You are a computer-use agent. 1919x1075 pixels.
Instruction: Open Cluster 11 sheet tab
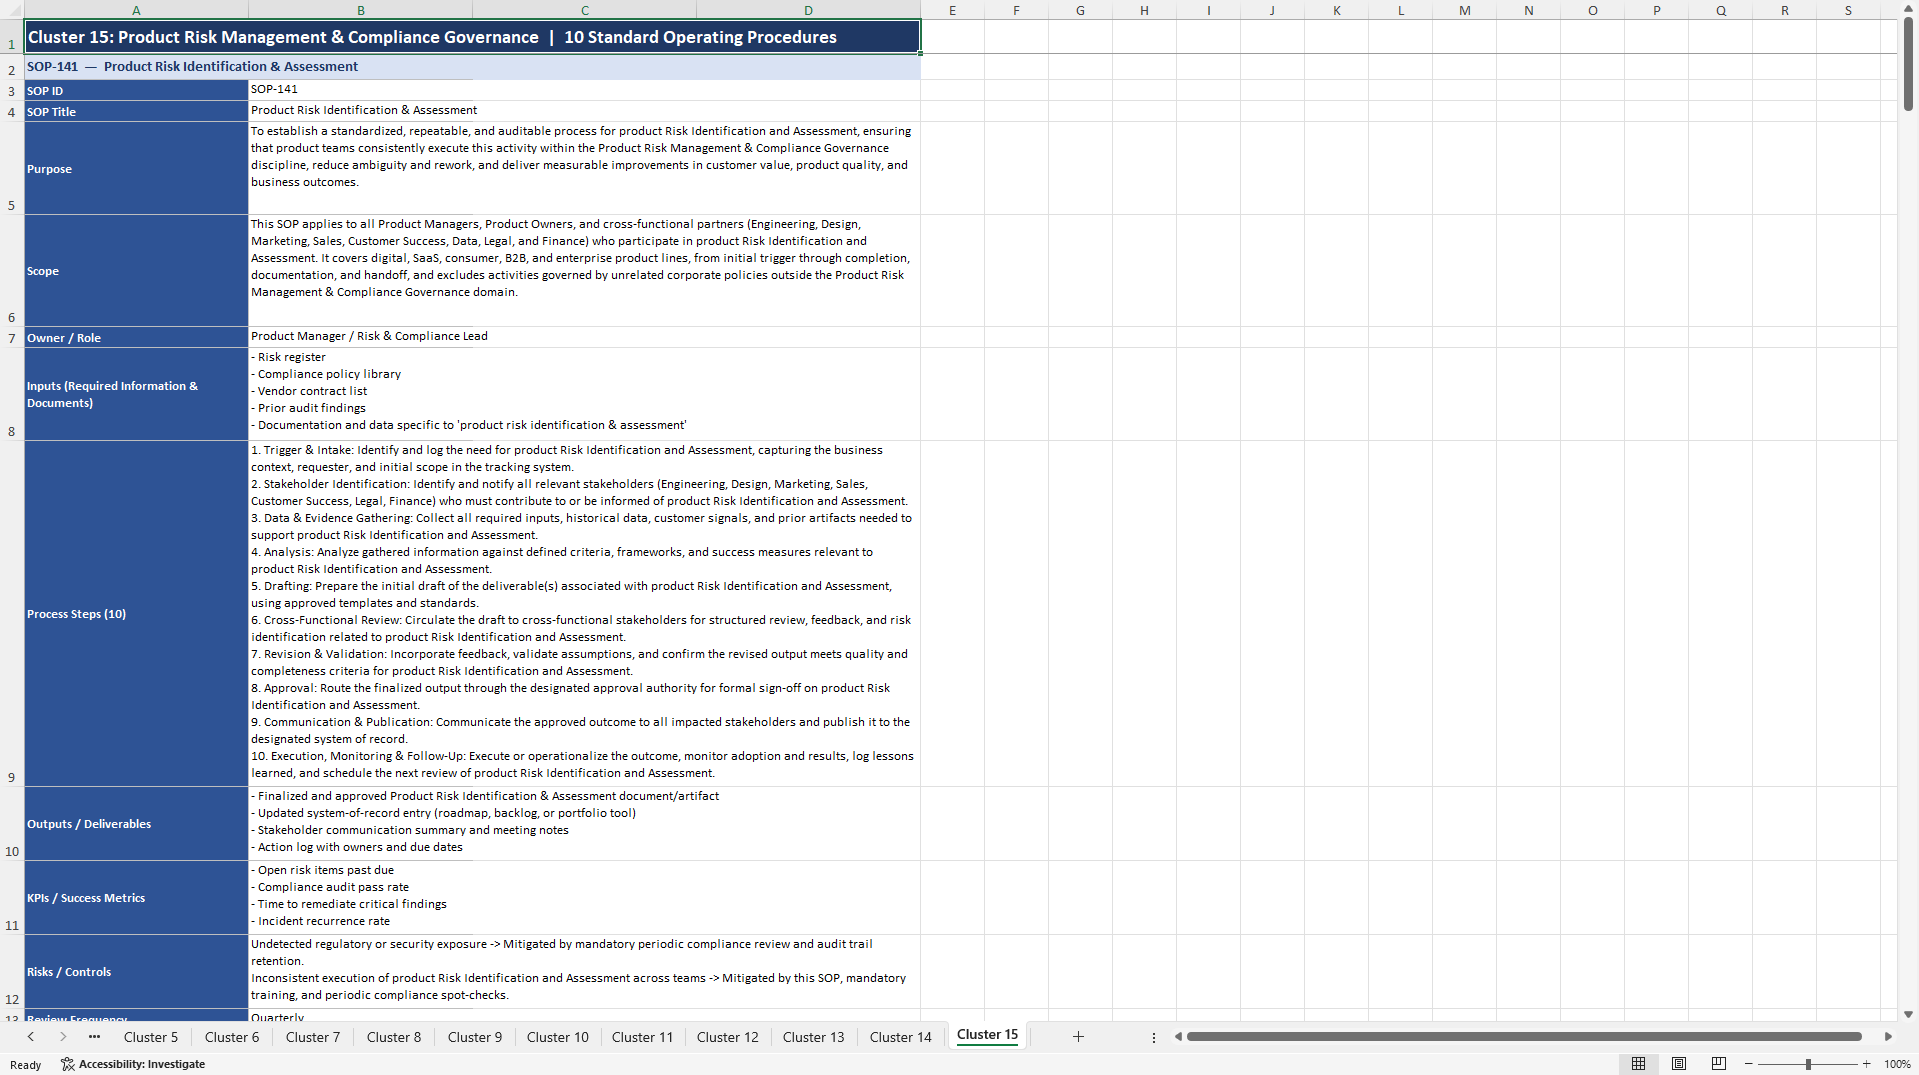coord(643,1037)
